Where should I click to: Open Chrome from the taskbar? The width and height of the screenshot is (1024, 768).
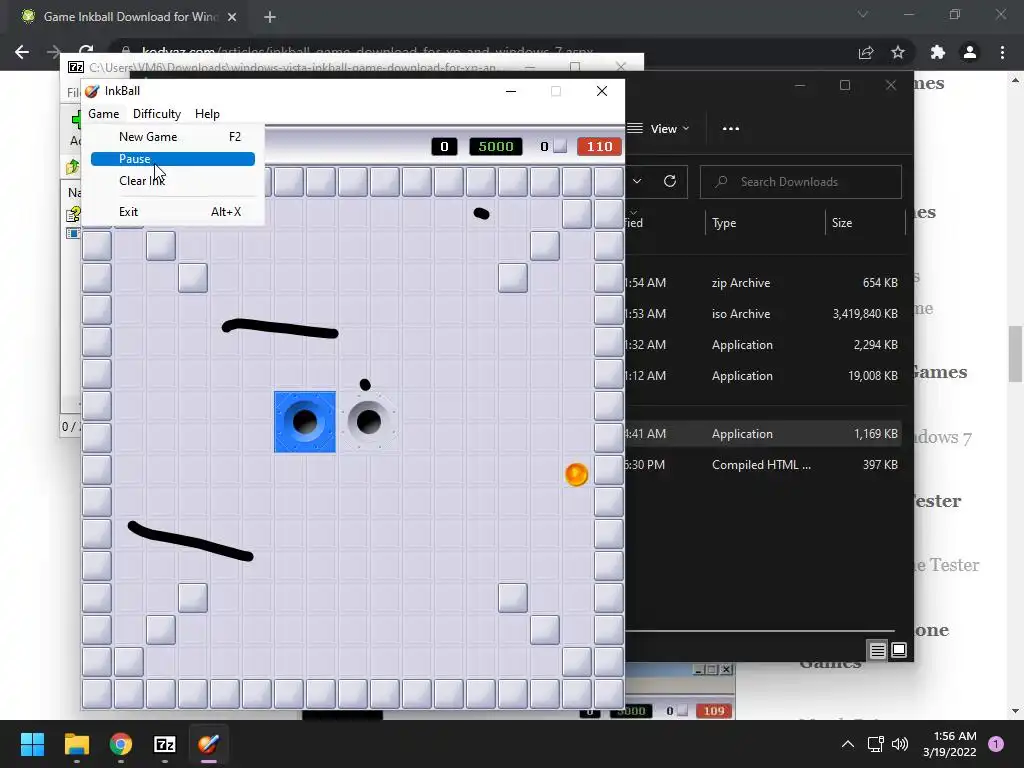[x=121, y=744]
